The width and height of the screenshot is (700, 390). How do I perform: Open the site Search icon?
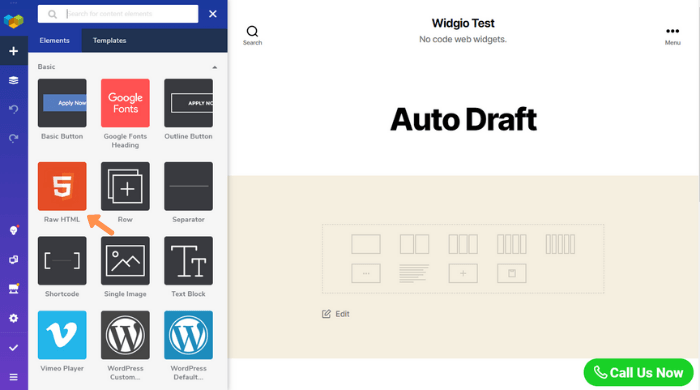point(252,35)
